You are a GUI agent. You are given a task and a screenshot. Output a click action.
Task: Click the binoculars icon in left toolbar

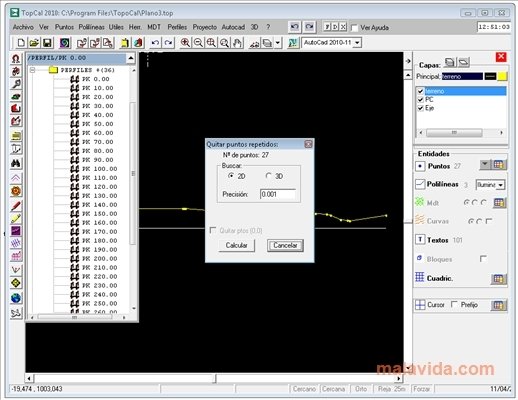pos(16,163)
